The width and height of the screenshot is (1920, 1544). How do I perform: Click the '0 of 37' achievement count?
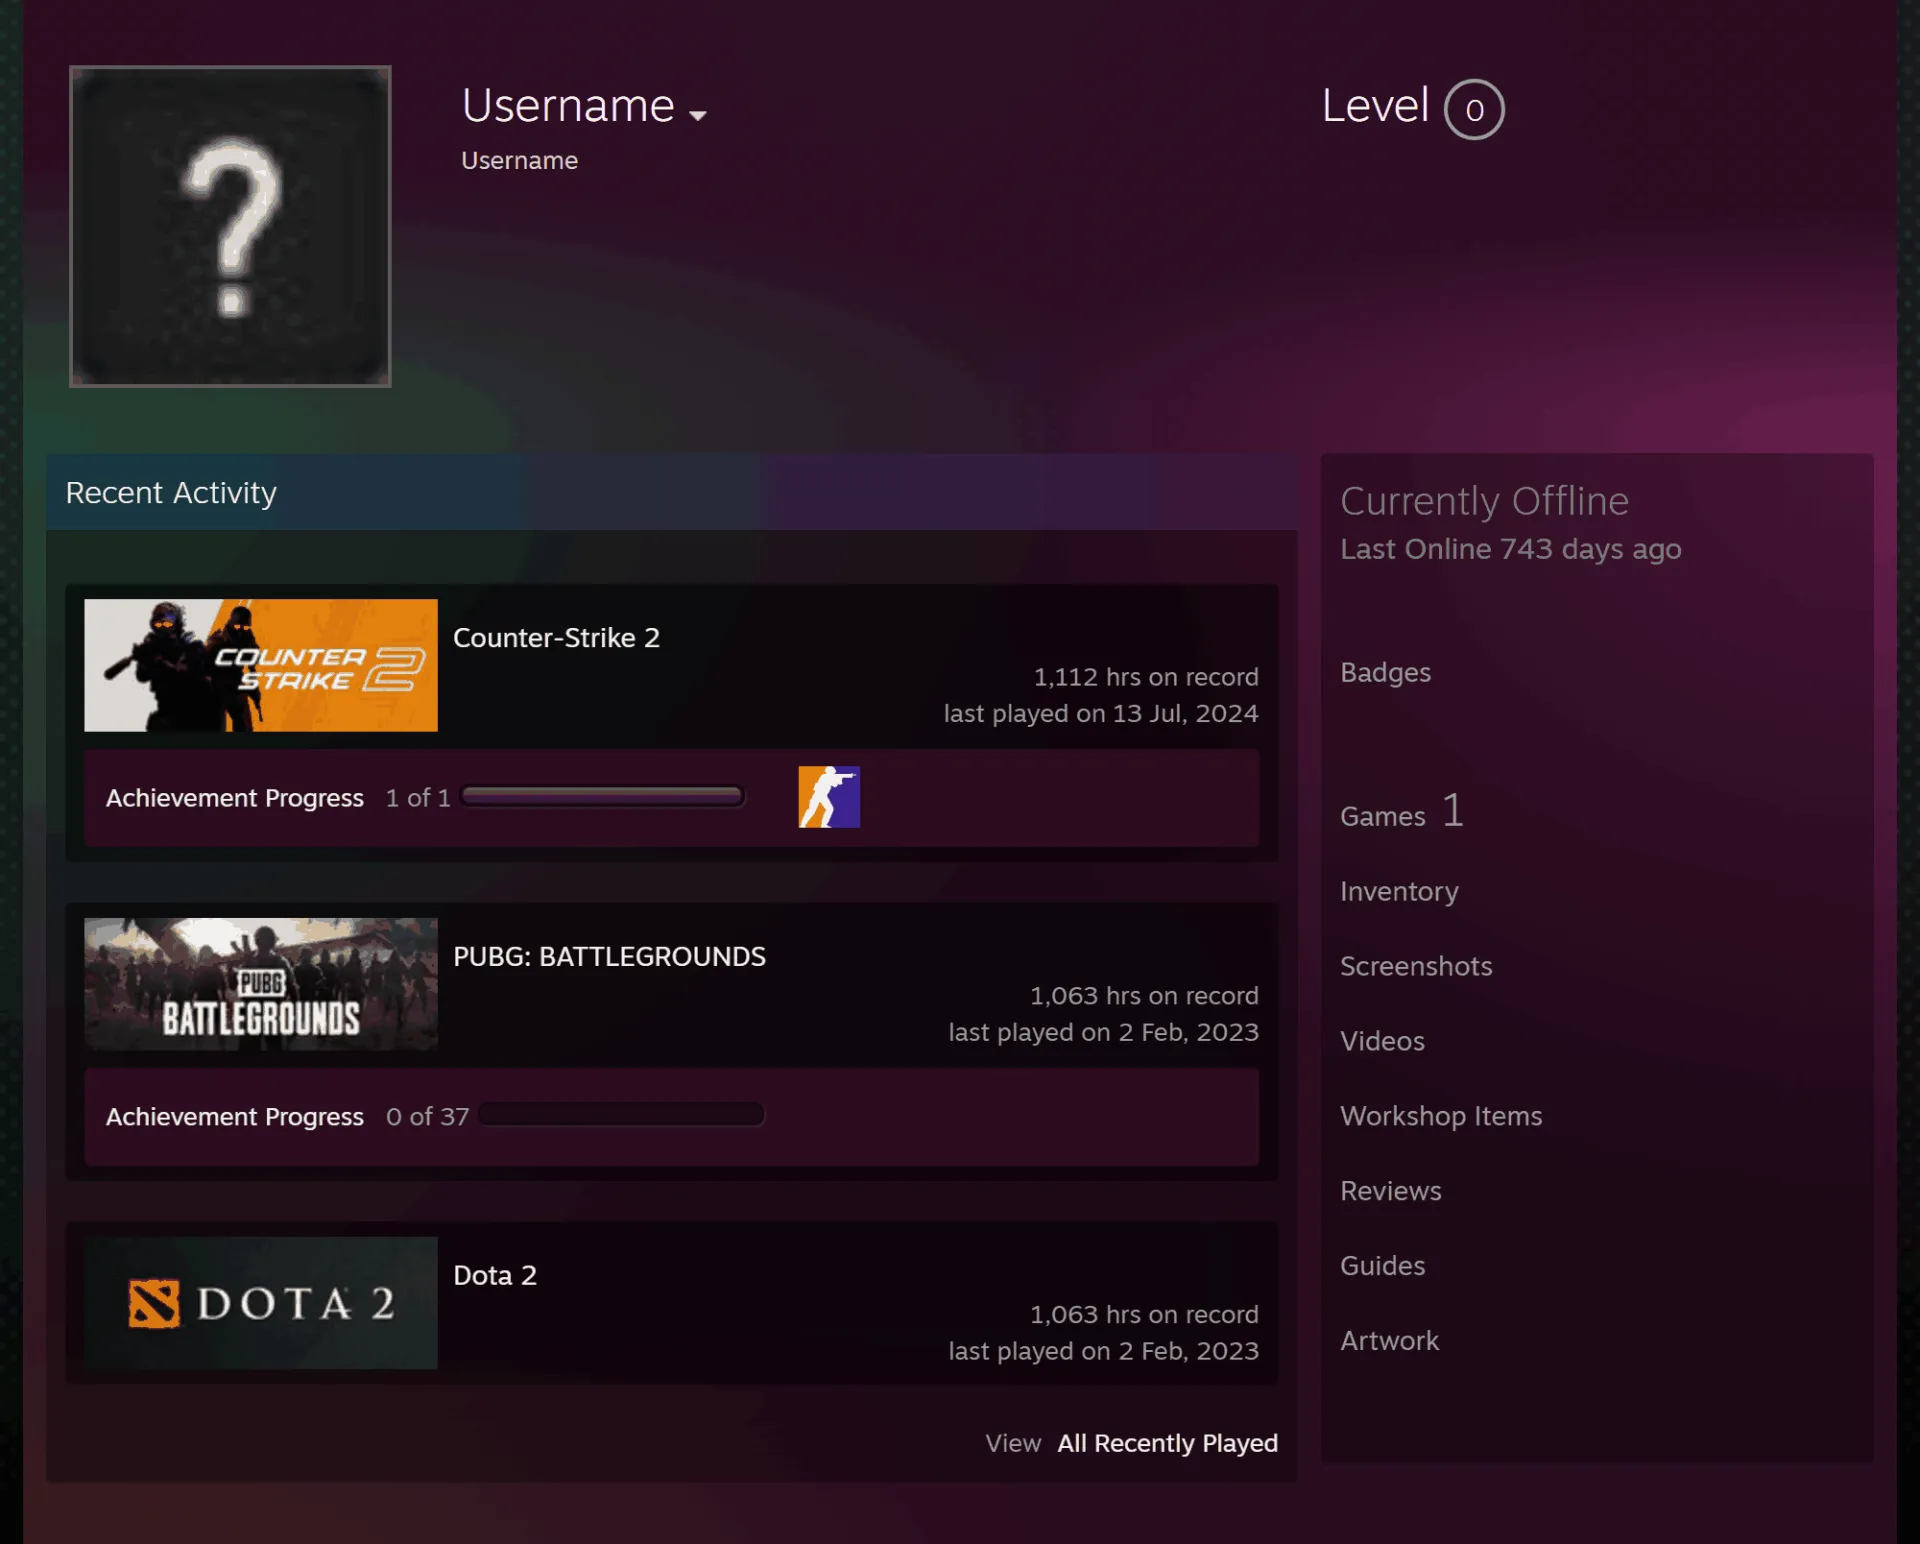pyautogui.click(x=427, y=1117)
